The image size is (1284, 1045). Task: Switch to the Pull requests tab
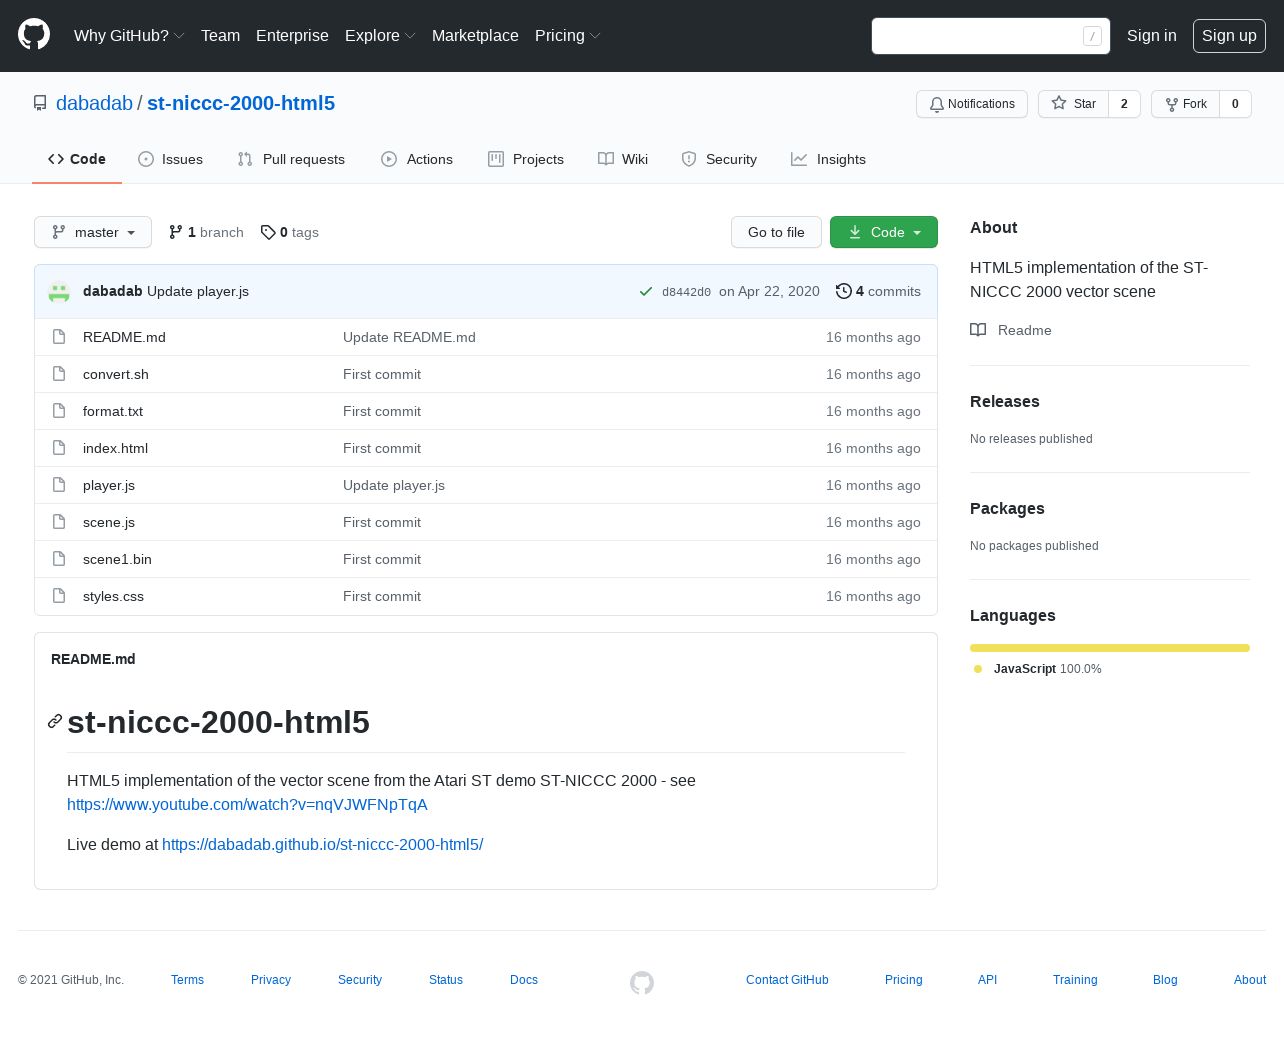291,159
